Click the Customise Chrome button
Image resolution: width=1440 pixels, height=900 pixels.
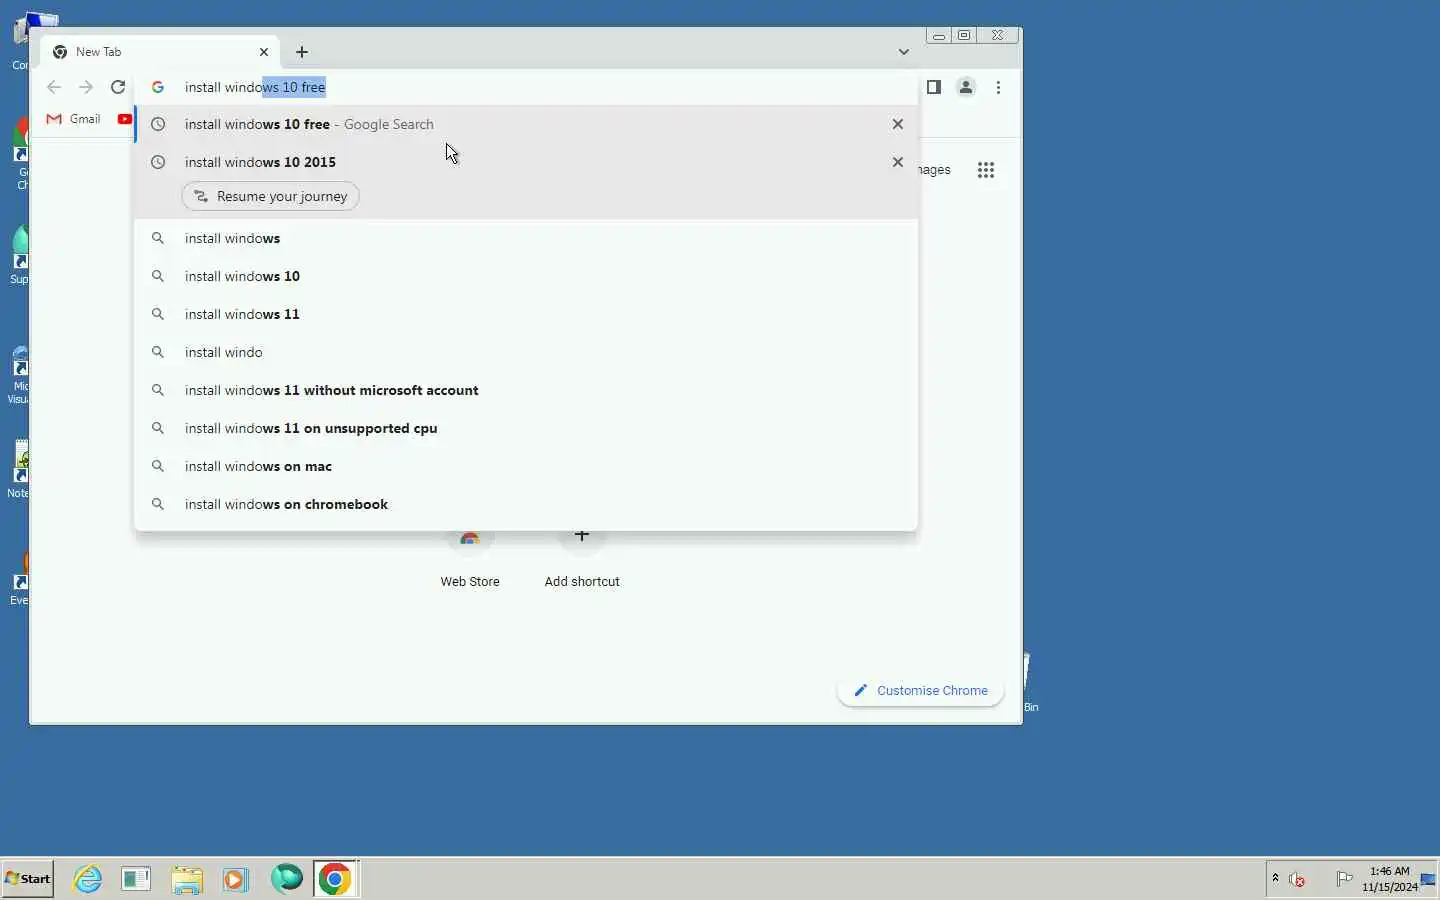pyautogui.click(x=920, y=690)
